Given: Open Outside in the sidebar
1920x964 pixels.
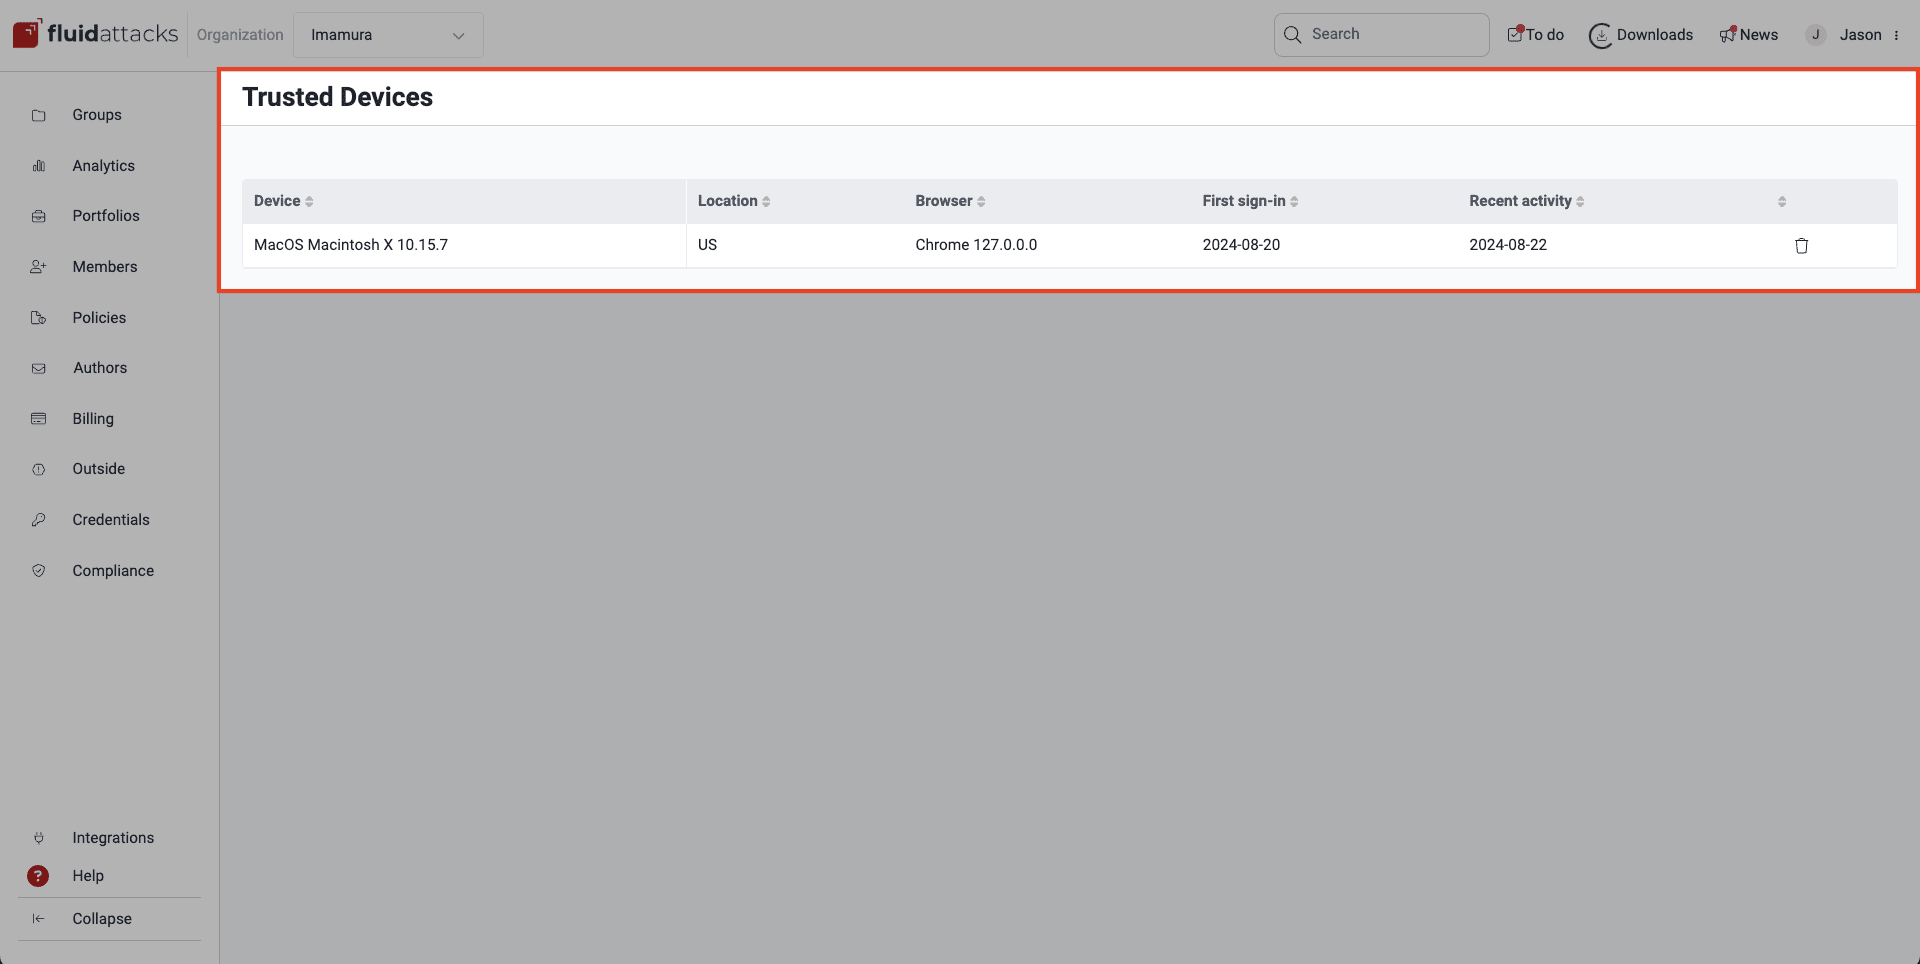Looking at the screenshot, I should click(x=99, y=469).
